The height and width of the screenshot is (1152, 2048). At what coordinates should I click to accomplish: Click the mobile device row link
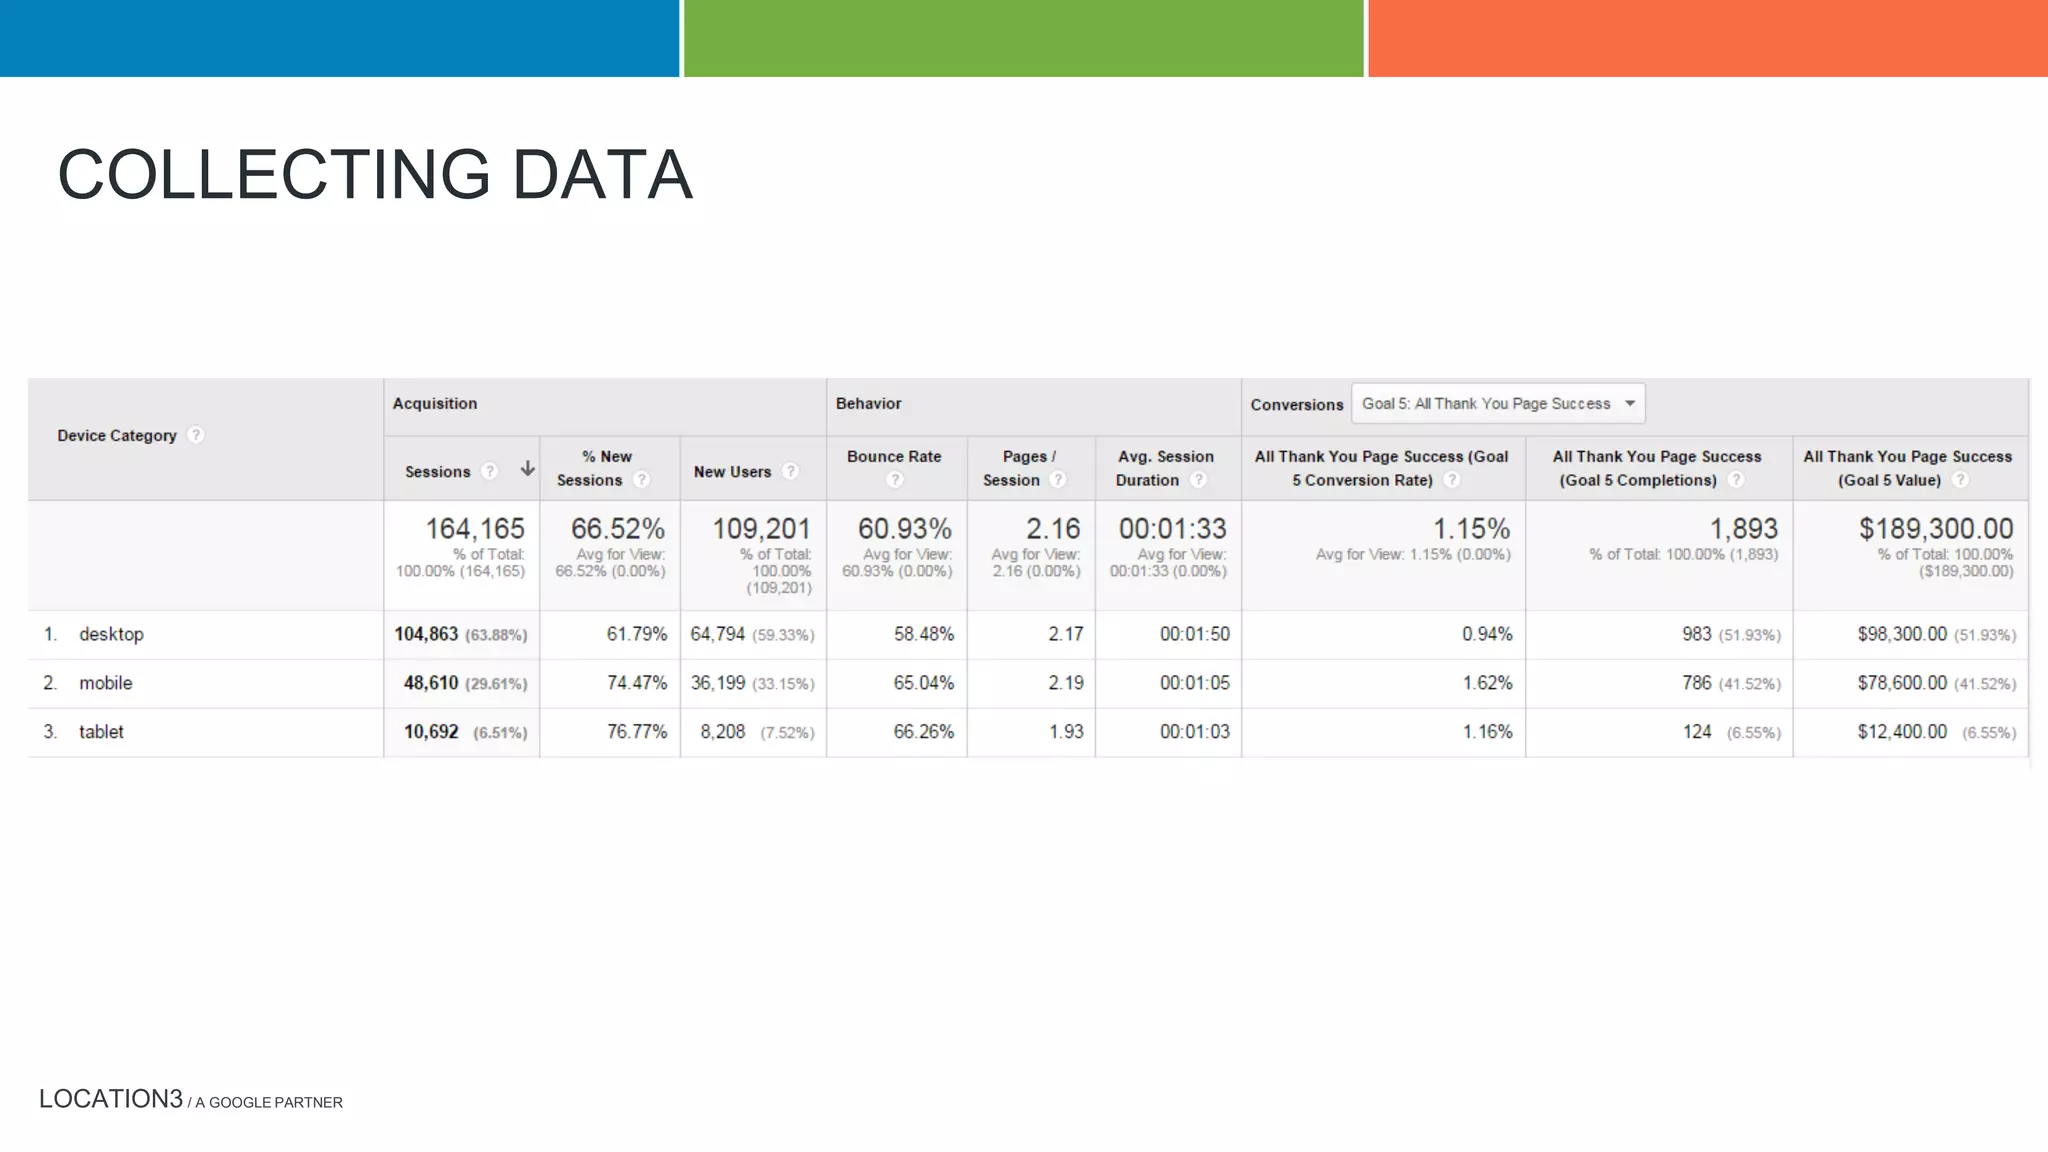[x=105, y=683]
